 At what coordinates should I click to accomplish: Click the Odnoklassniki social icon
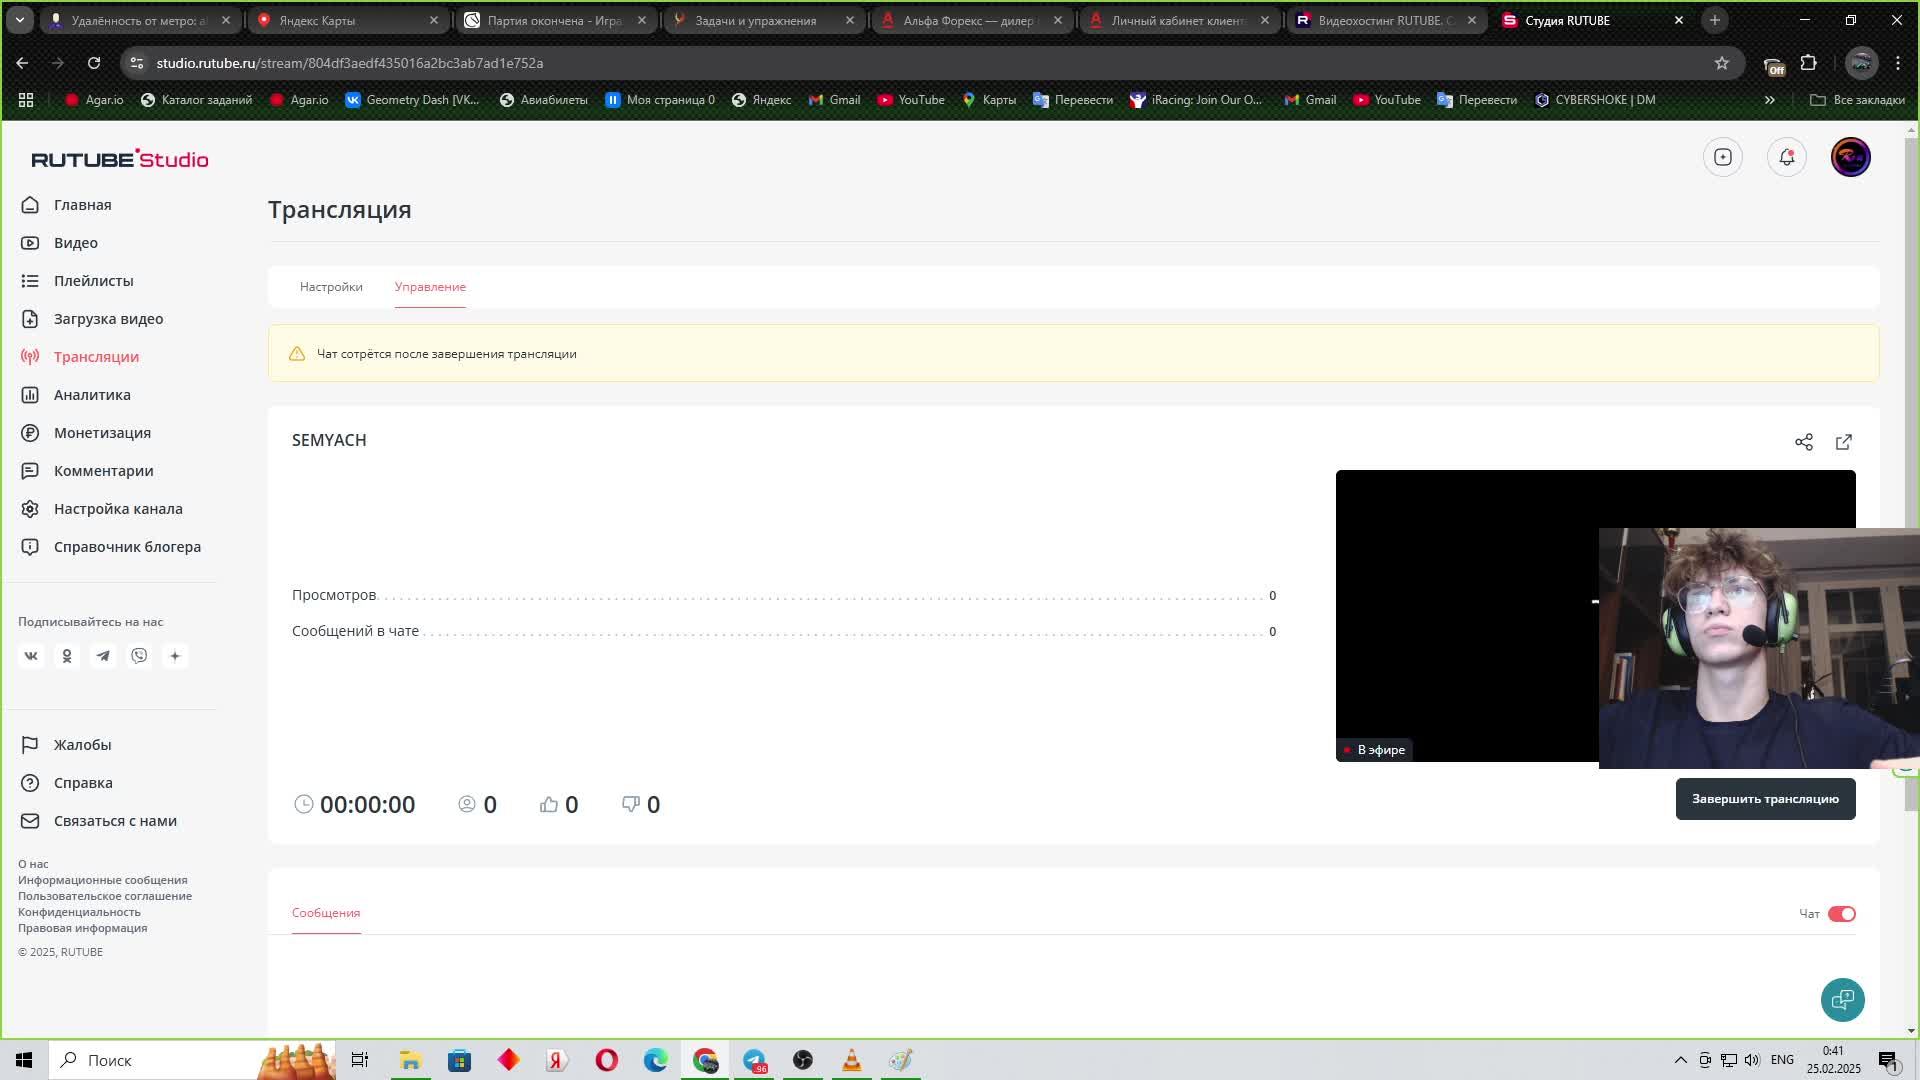tap(67, 656)
